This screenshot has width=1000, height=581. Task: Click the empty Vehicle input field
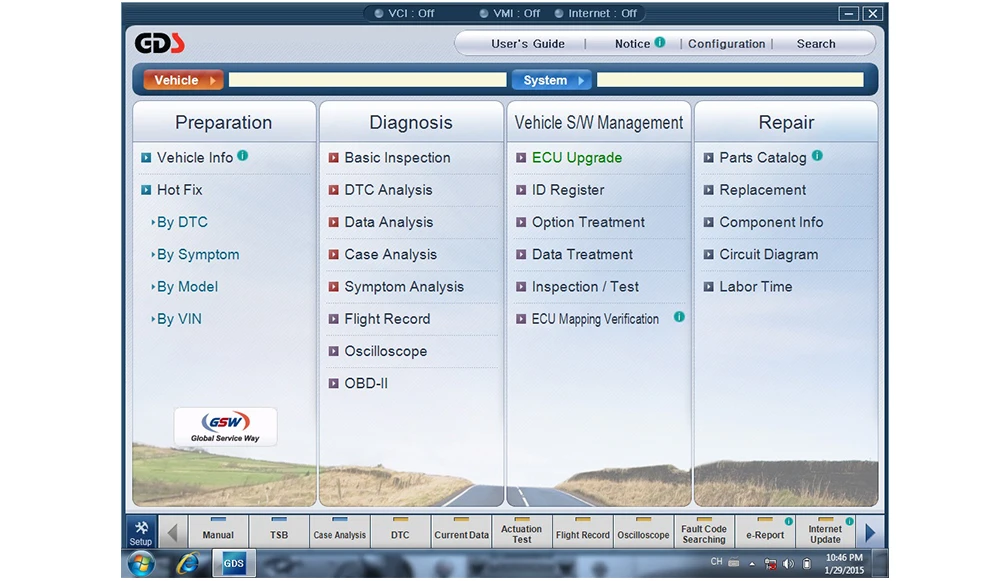[367, 80]
